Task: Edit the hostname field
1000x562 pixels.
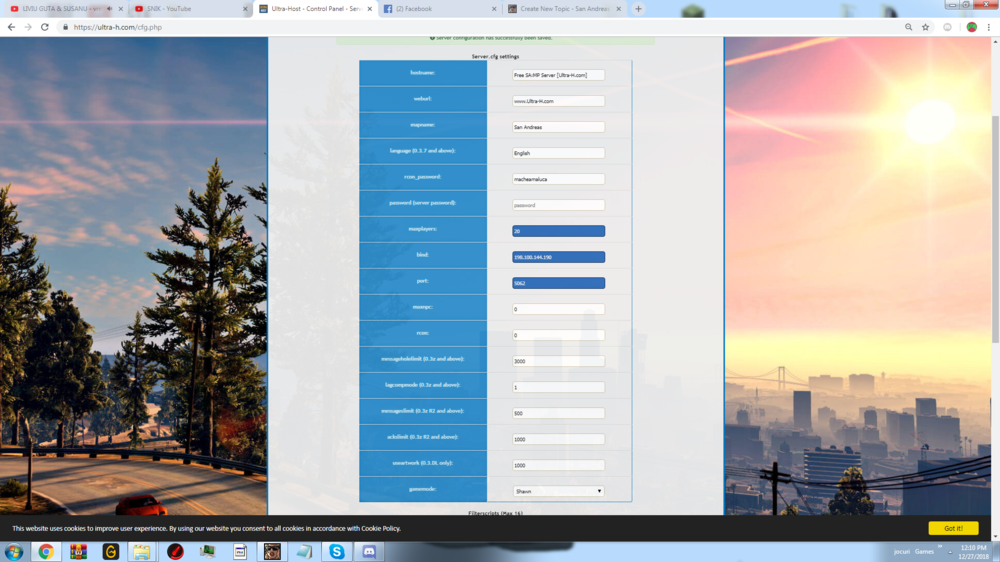Action: click(x=558, y=75)
